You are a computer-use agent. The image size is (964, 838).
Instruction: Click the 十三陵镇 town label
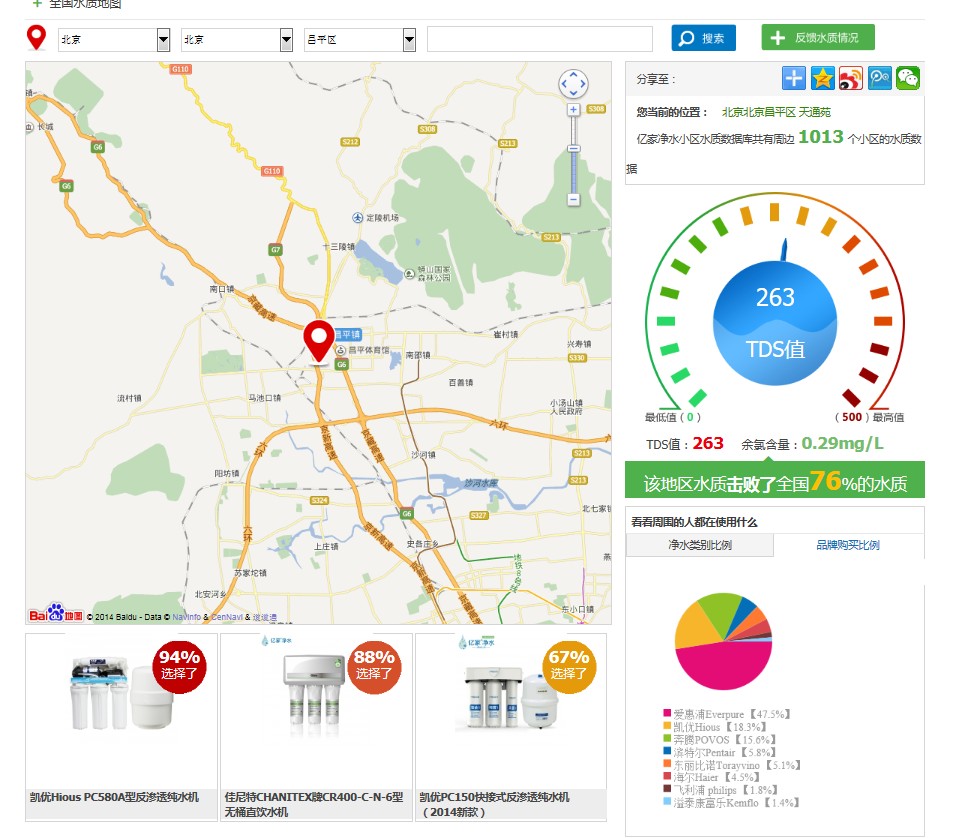[339, 247]
